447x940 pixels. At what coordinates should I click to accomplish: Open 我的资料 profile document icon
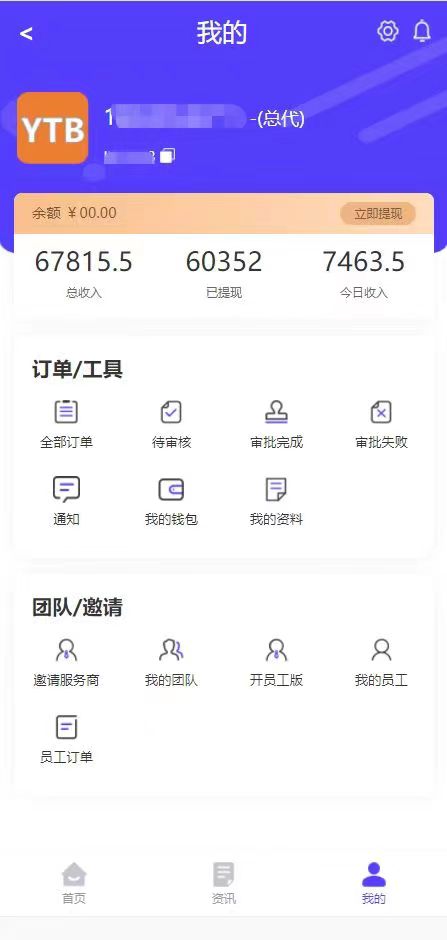(x=276, y=489)
